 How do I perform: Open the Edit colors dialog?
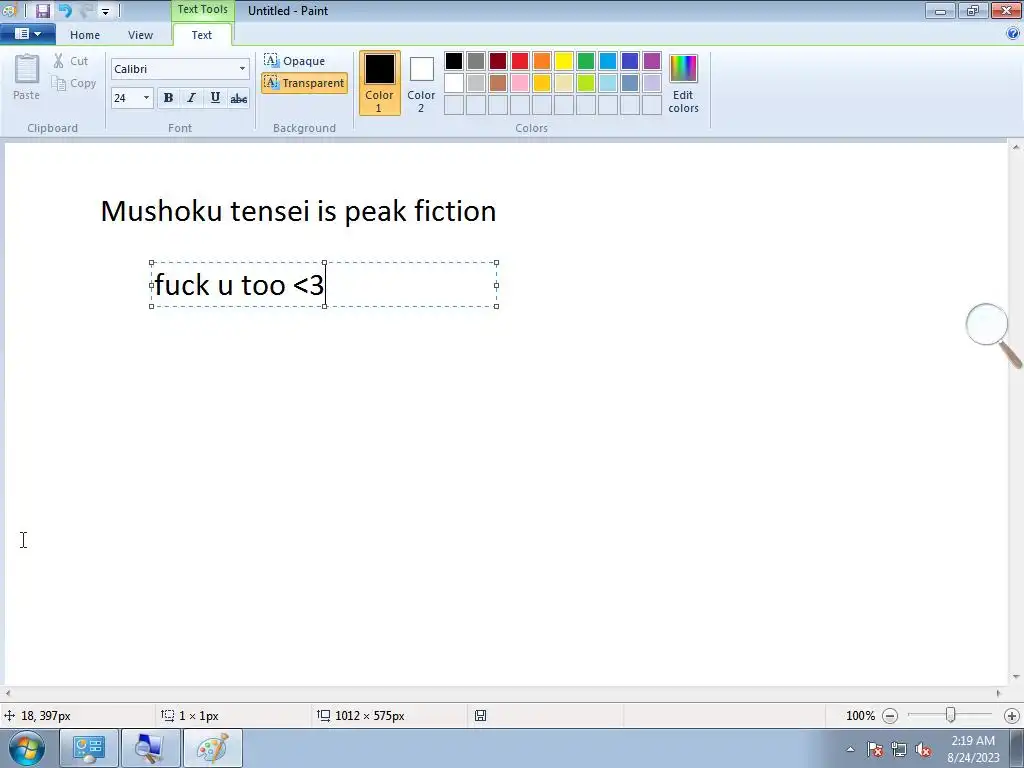click(683, 84)
